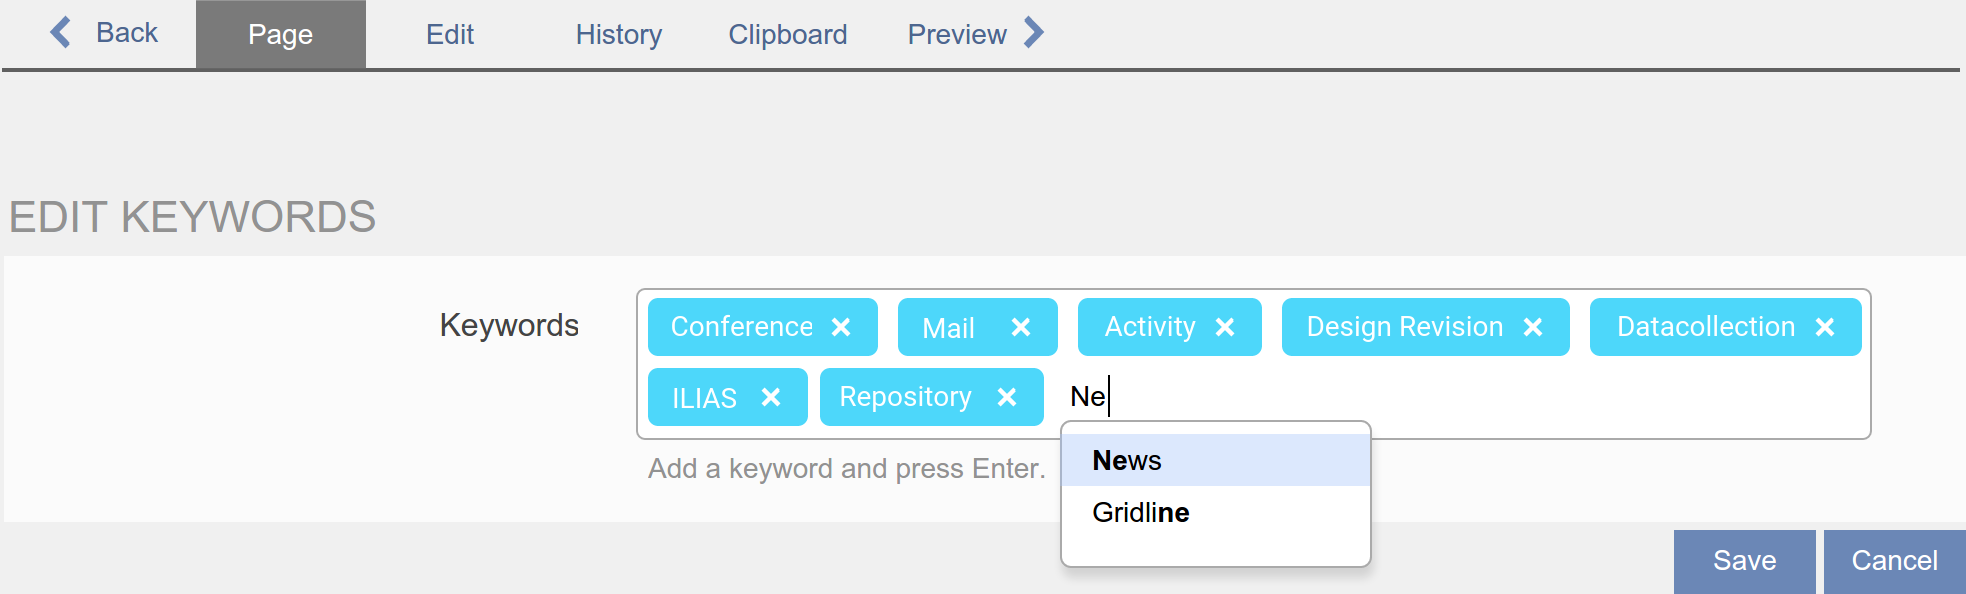Viewport: 1966px width, 594px height.
Task: Select News from autocomplete suggestions
Action: pyautogui.click(x=1127, y=461)
